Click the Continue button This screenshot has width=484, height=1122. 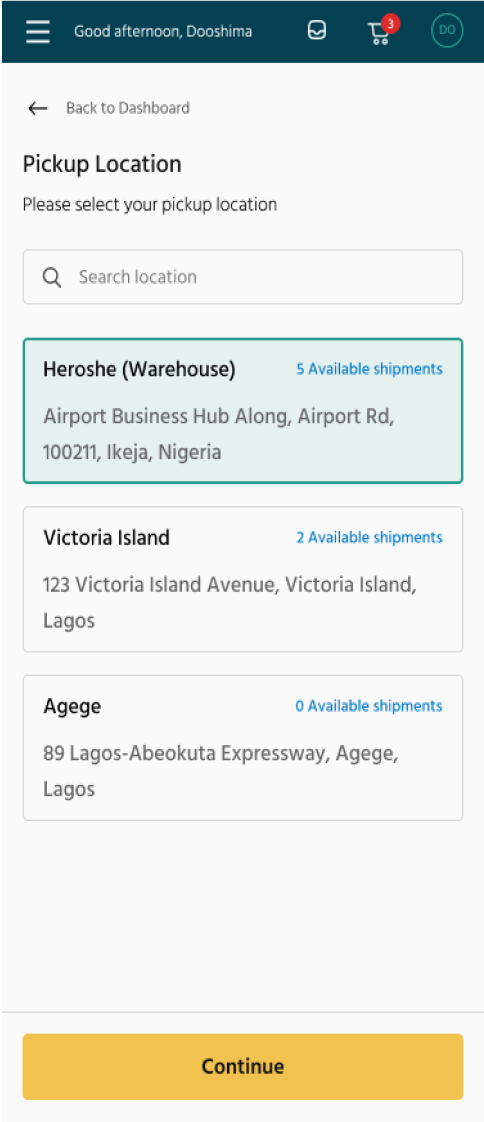[x=243, y=1066]
